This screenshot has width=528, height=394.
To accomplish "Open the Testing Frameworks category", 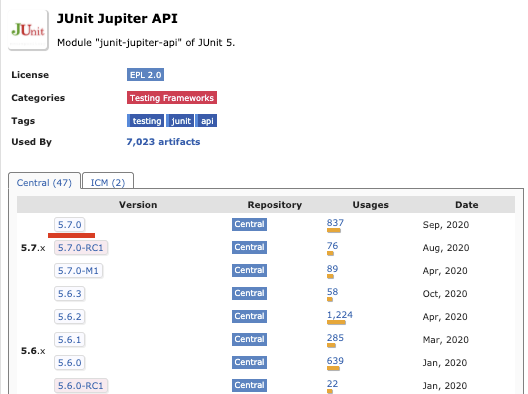I will [172, 98].
